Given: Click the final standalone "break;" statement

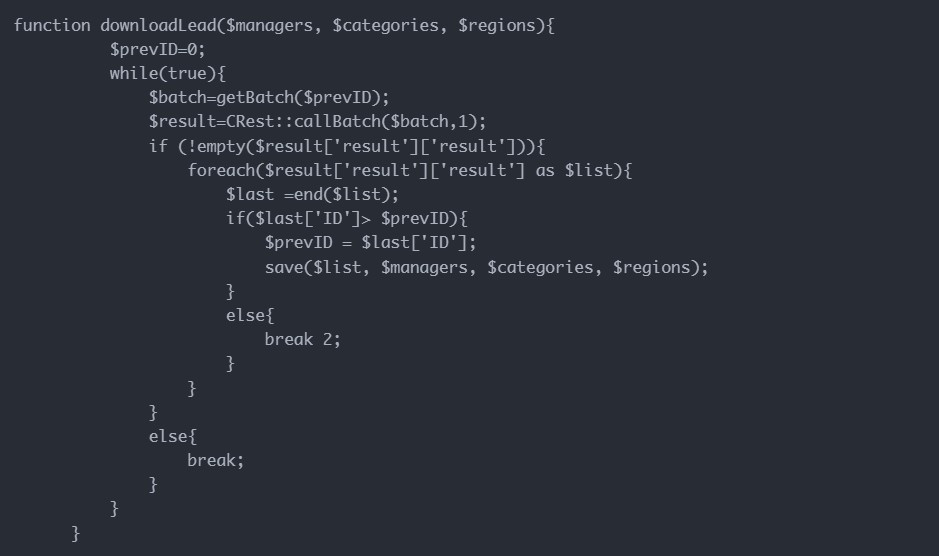Looking at the screenshot, I should click(215, 460).
